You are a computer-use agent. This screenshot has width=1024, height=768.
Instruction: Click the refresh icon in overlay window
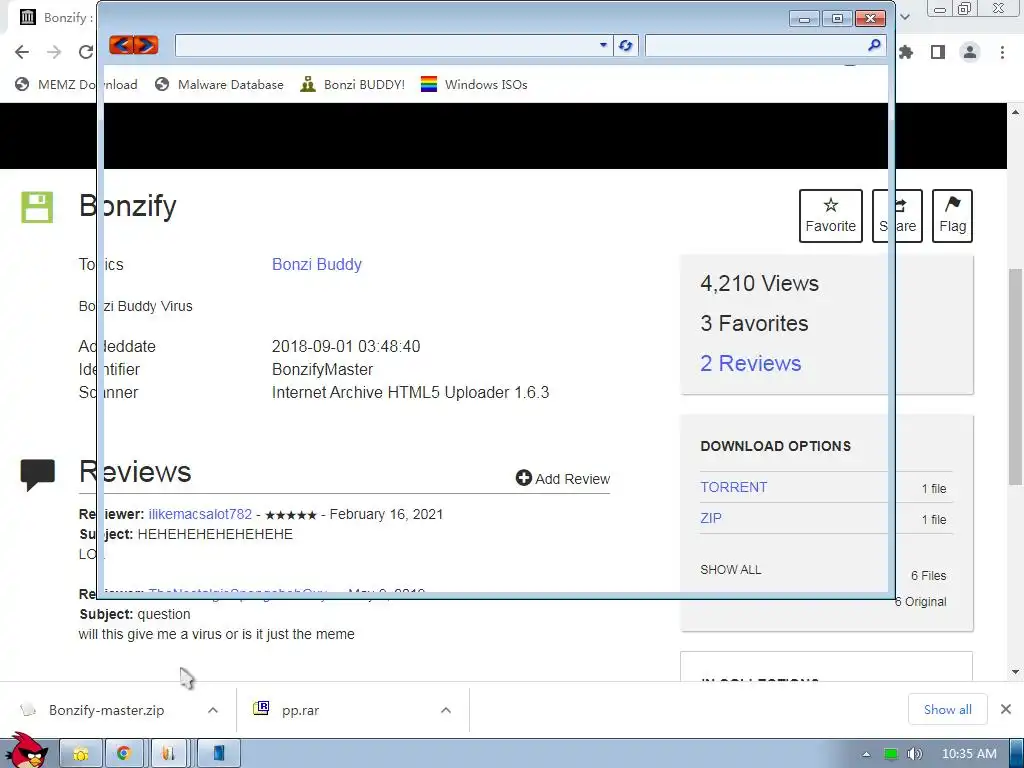coord(625,45)
